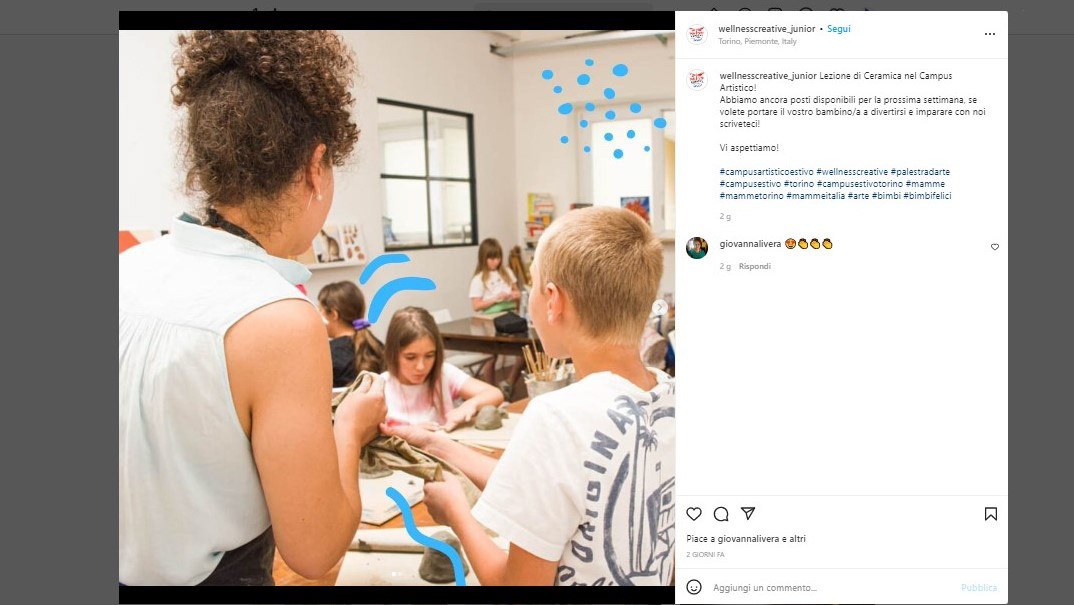
Task: Click the Segui follow link
Action: click(x=838, y=29)
